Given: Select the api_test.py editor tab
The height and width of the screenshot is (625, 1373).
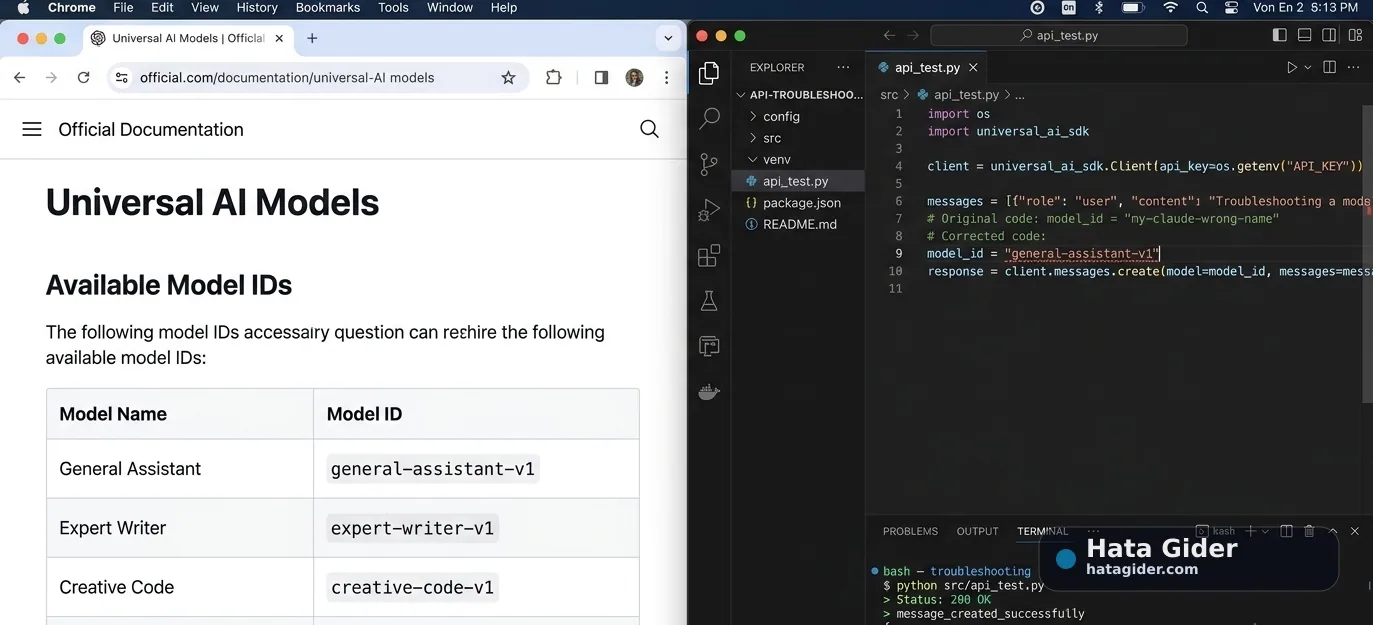Looking at the screenshot, I should point(927,68).
